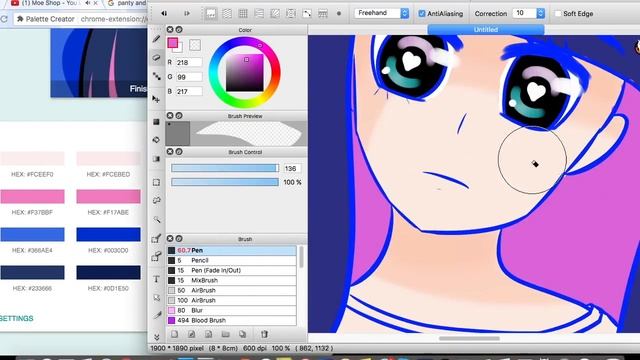Screen dimensions: 640x360
Task: Click the brush list scrollbar
Action: (x=302, y=257)
